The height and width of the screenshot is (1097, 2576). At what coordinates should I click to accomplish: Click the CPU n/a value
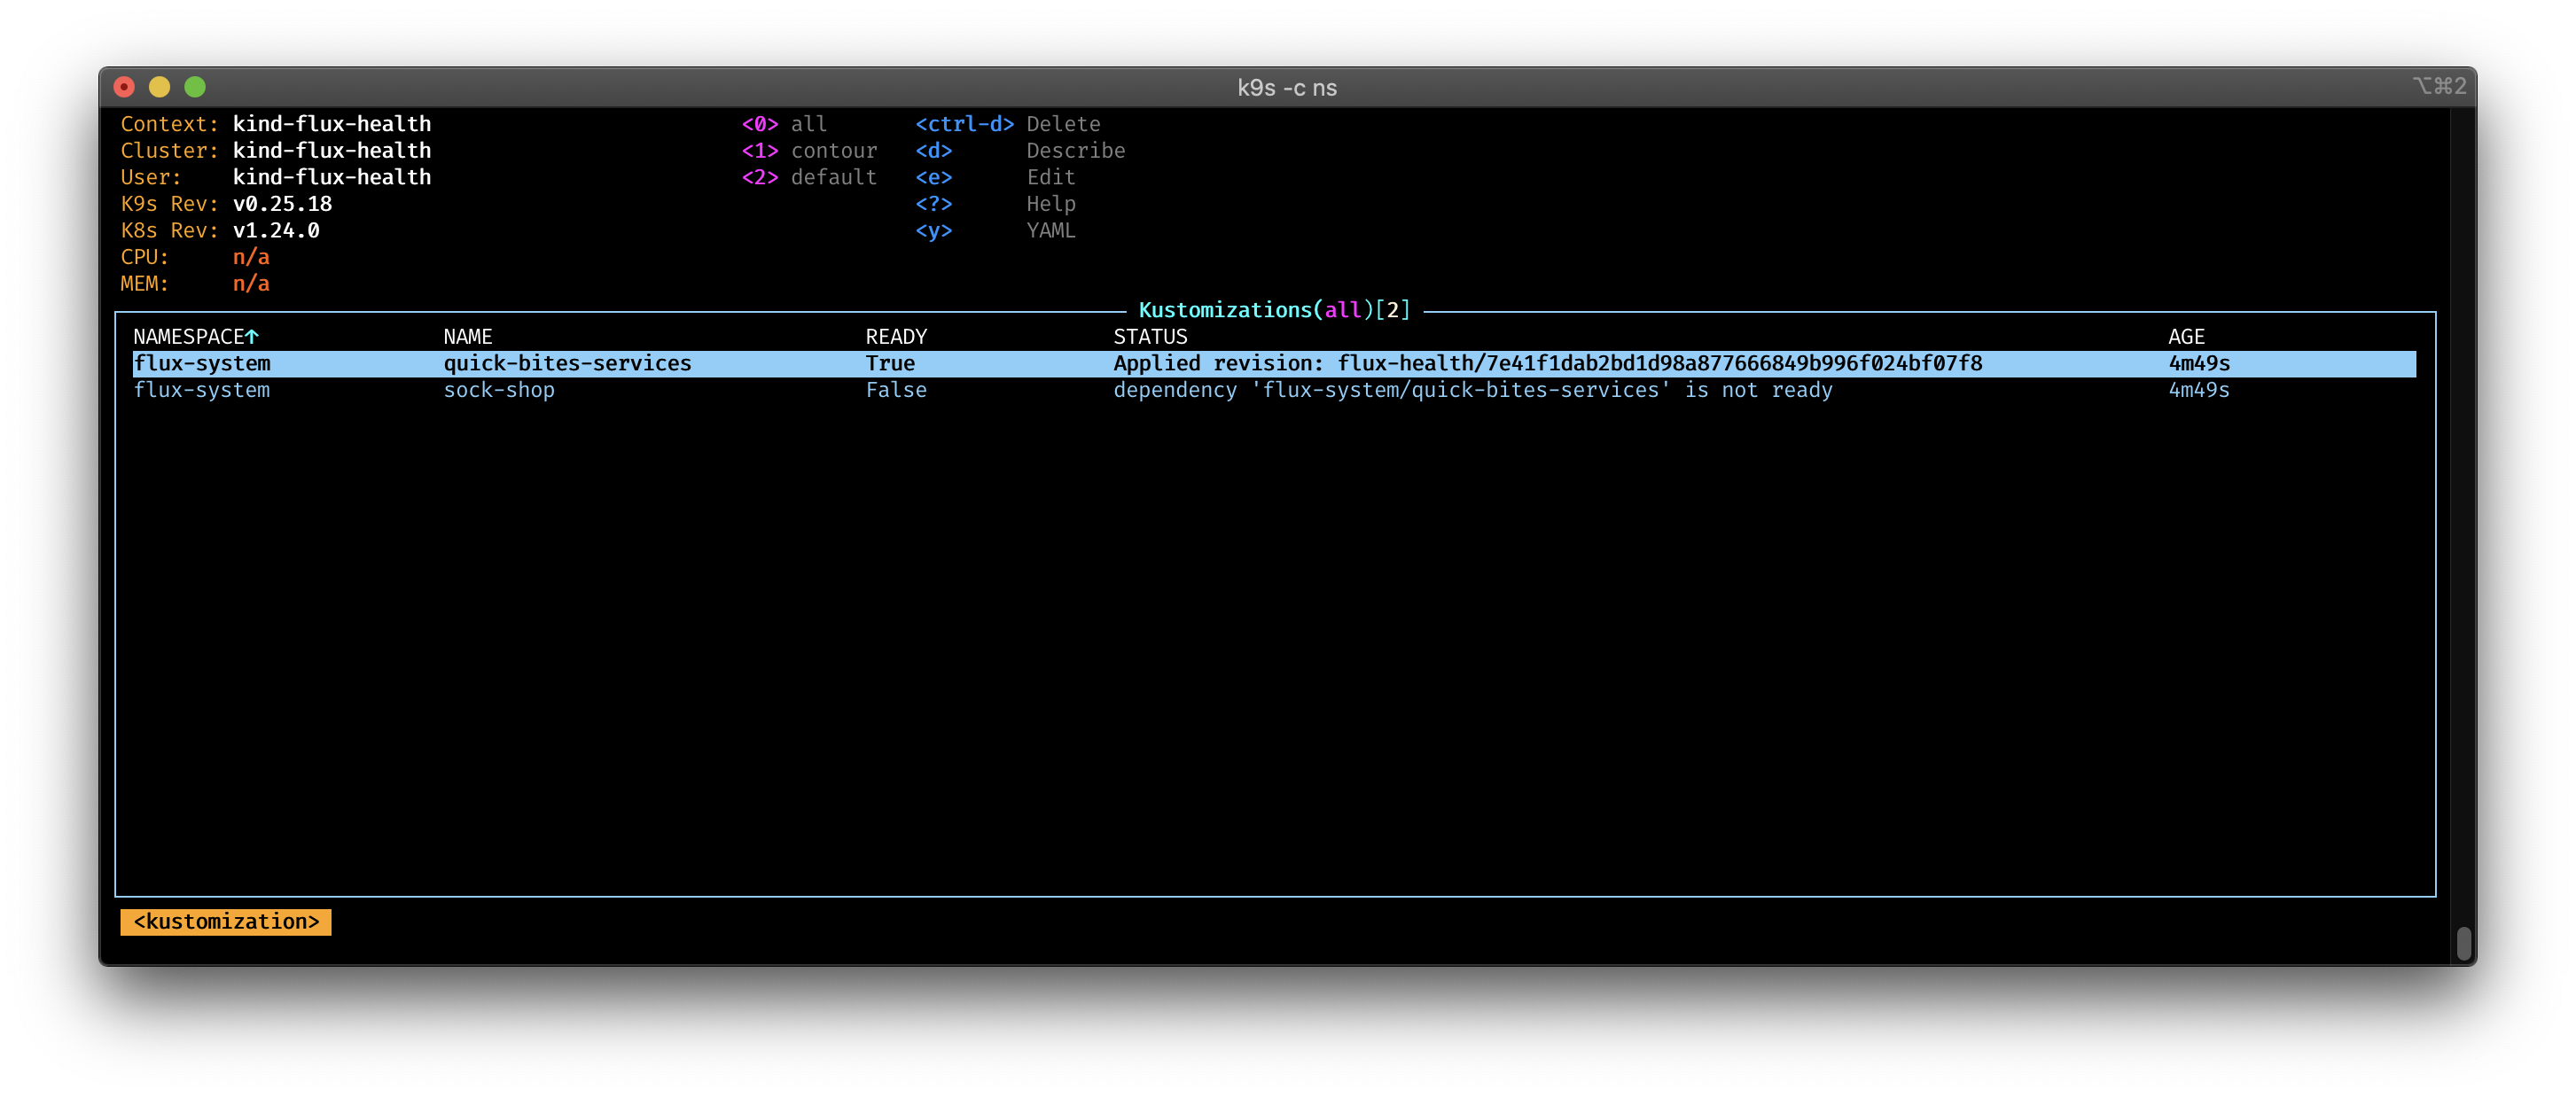[251, 257]
